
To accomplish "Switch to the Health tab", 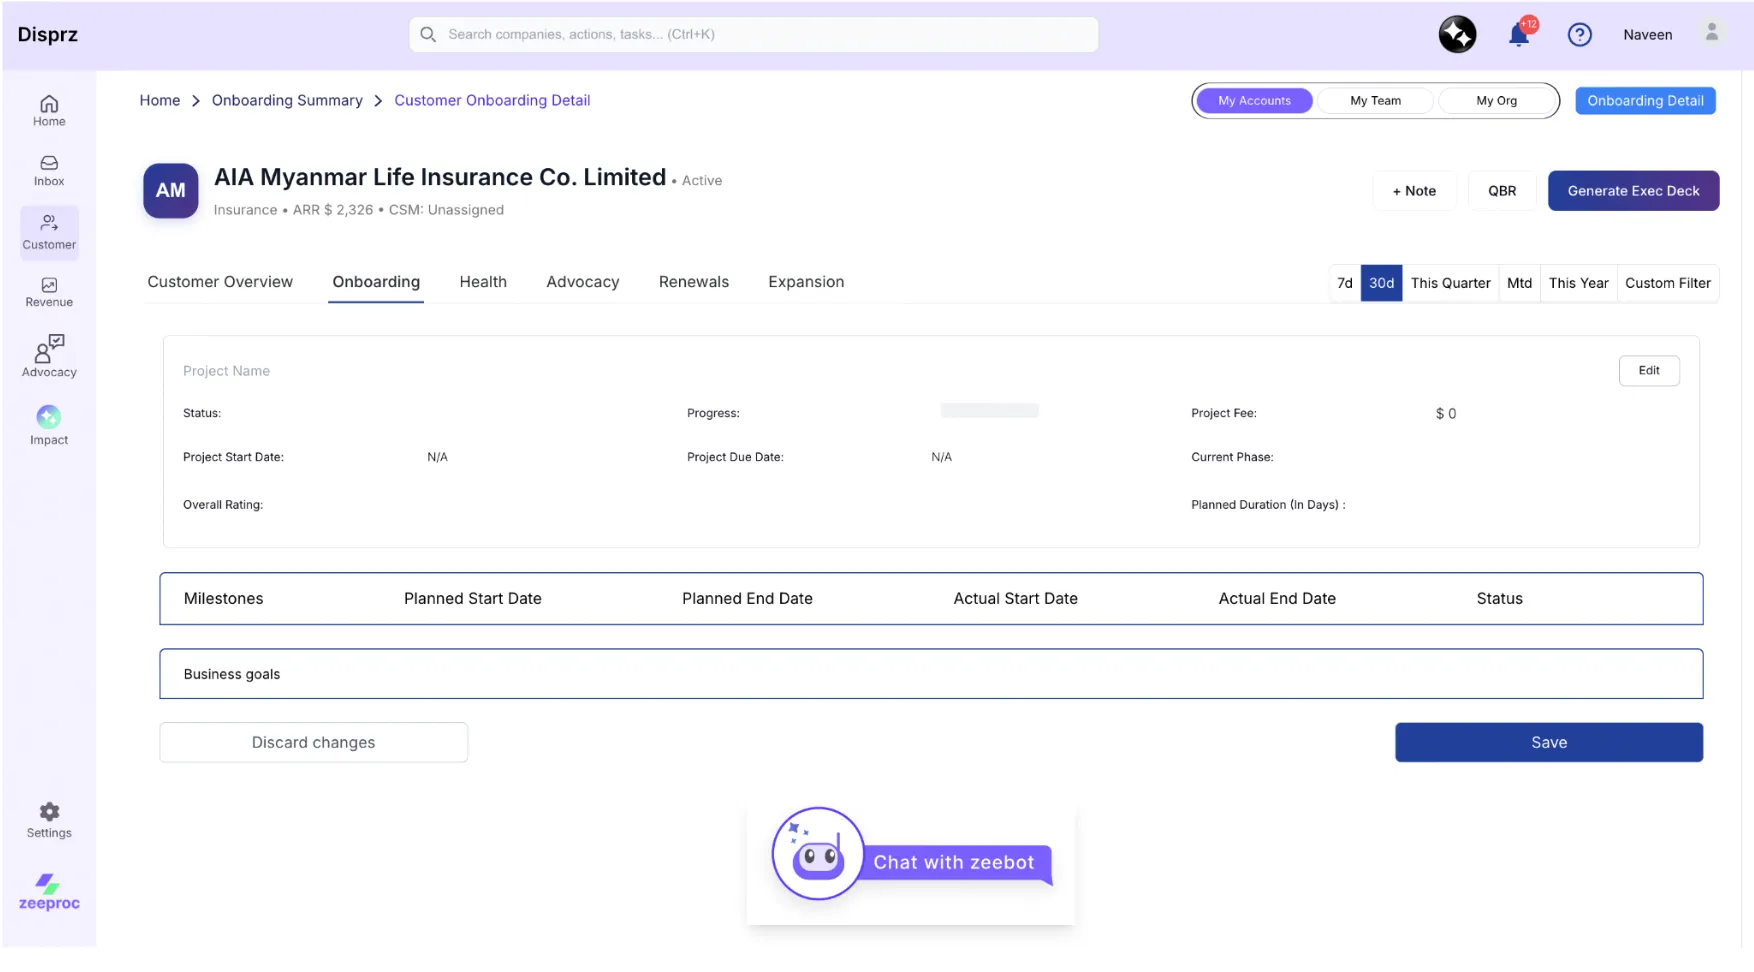I will (x=483, y=282).
